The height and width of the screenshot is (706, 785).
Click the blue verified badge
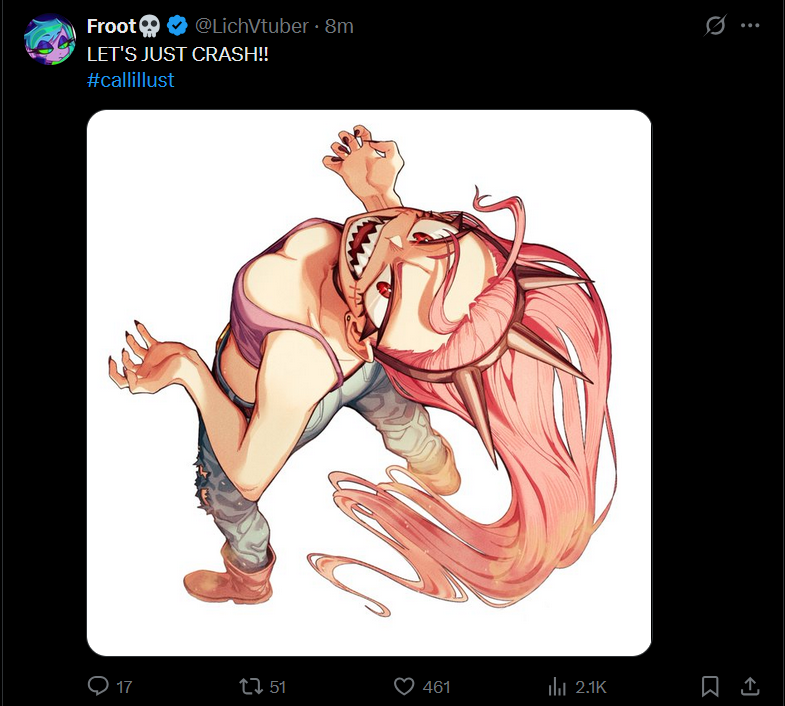[x=177, y=26]
